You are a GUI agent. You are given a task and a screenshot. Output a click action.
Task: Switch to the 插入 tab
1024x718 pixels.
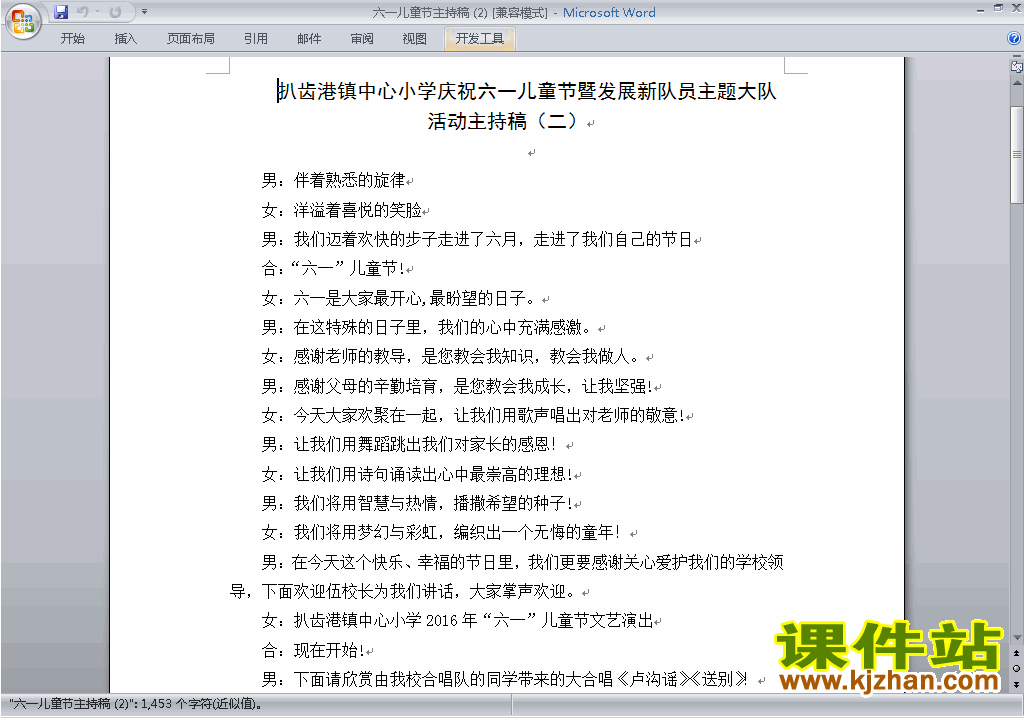126,39
